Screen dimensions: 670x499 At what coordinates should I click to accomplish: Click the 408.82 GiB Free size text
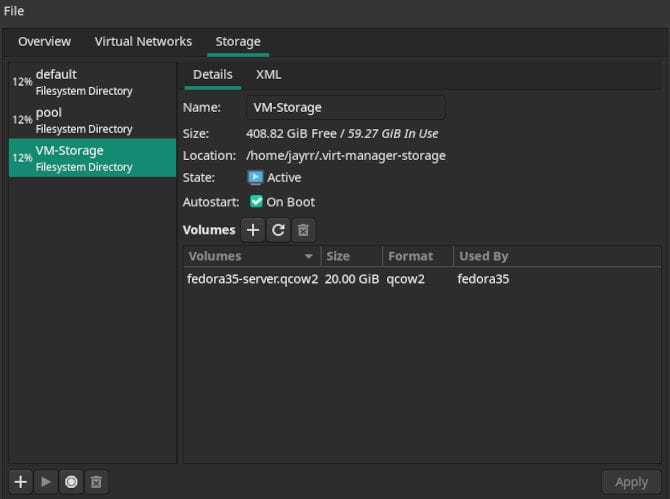coord(291,134)
